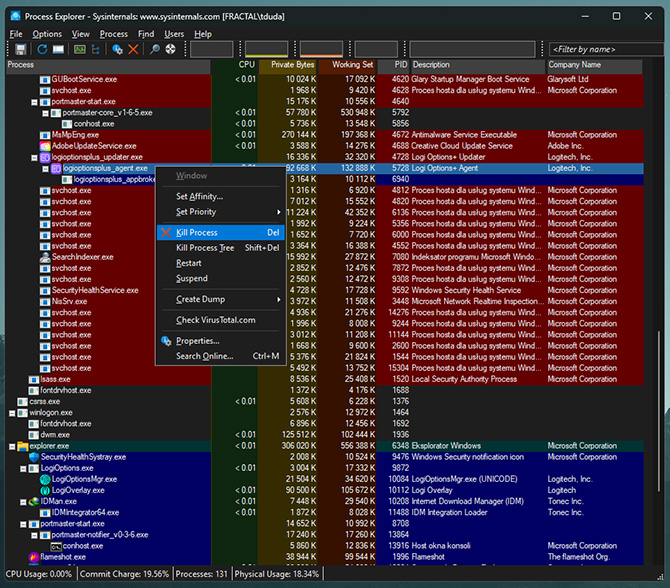The height and width of the screenshot is (588, 670).
Task: Click the IDMan.exe globe icon
Action: coord(34,502)
